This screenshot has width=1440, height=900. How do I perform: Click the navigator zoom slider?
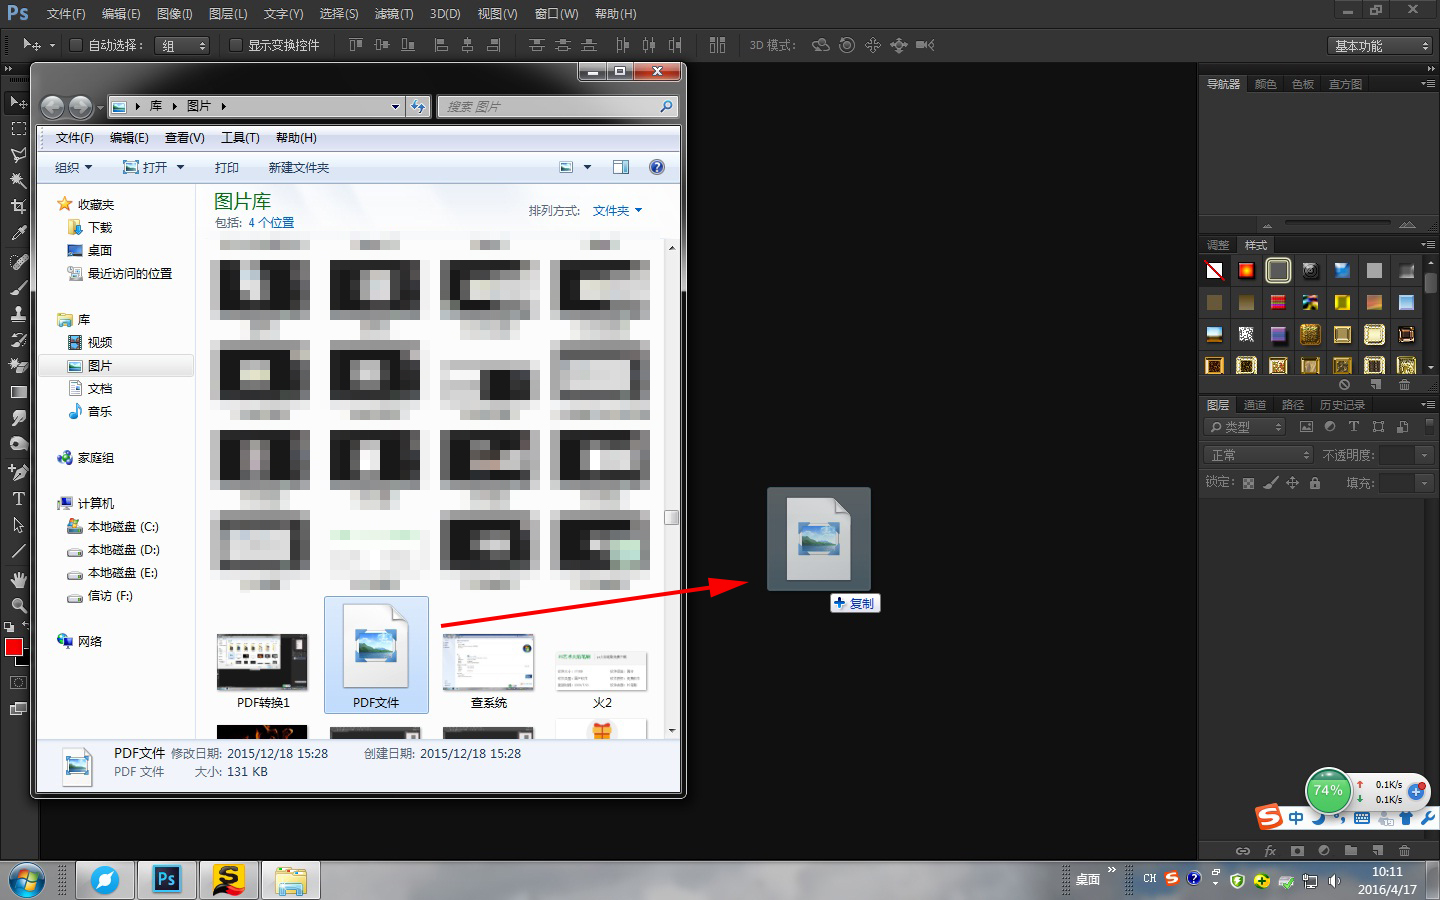pos(1337,224)
